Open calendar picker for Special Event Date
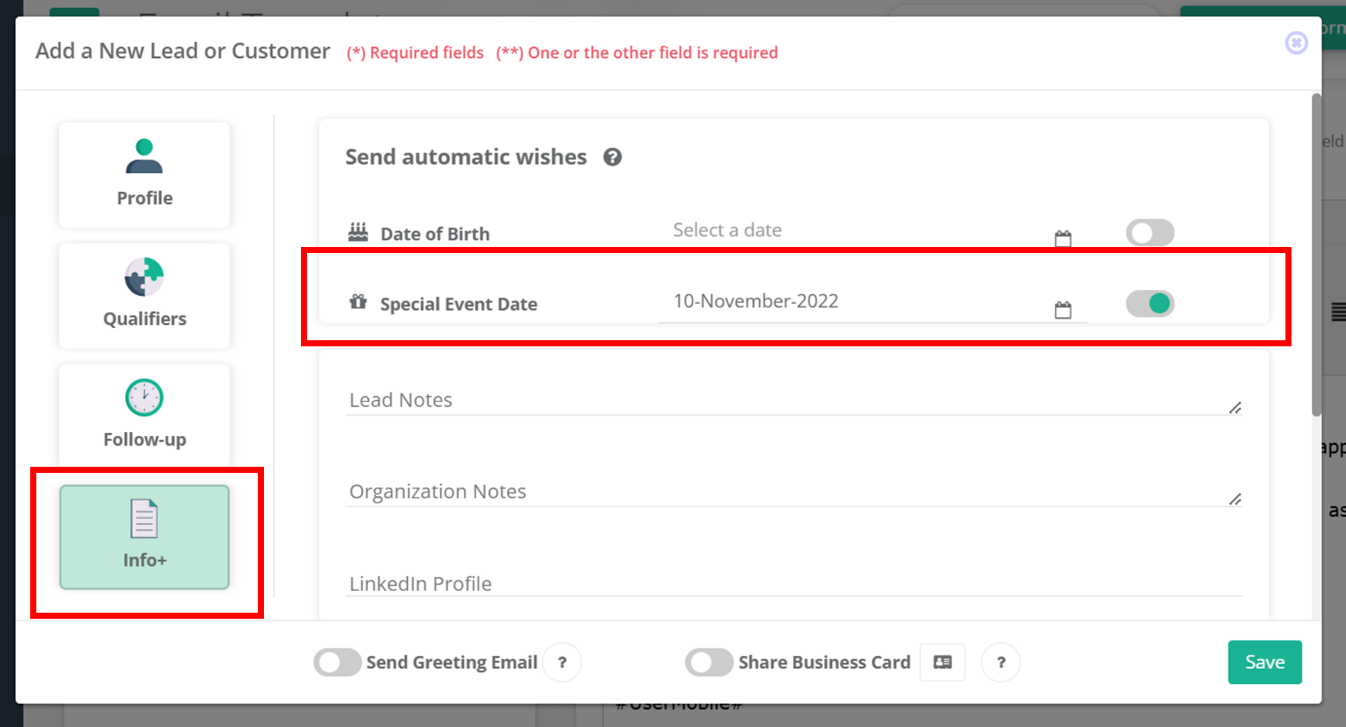 pos(1063,310)
